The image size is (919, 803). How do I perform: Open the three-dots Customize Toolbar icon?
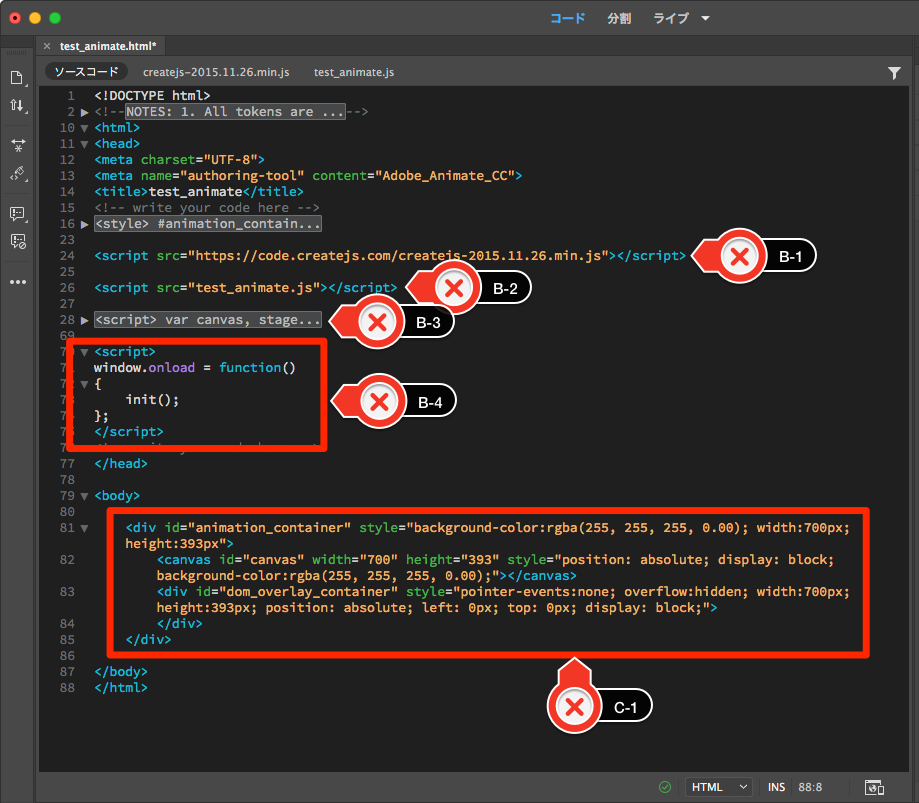[x=17, y=282]
